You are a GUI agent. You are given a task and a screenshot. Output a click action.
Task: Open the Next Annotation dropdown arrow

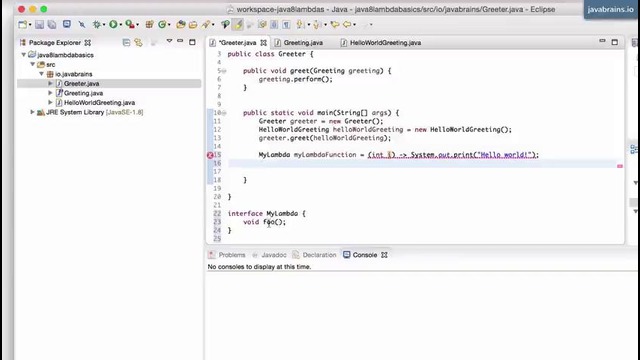[309, 25]
